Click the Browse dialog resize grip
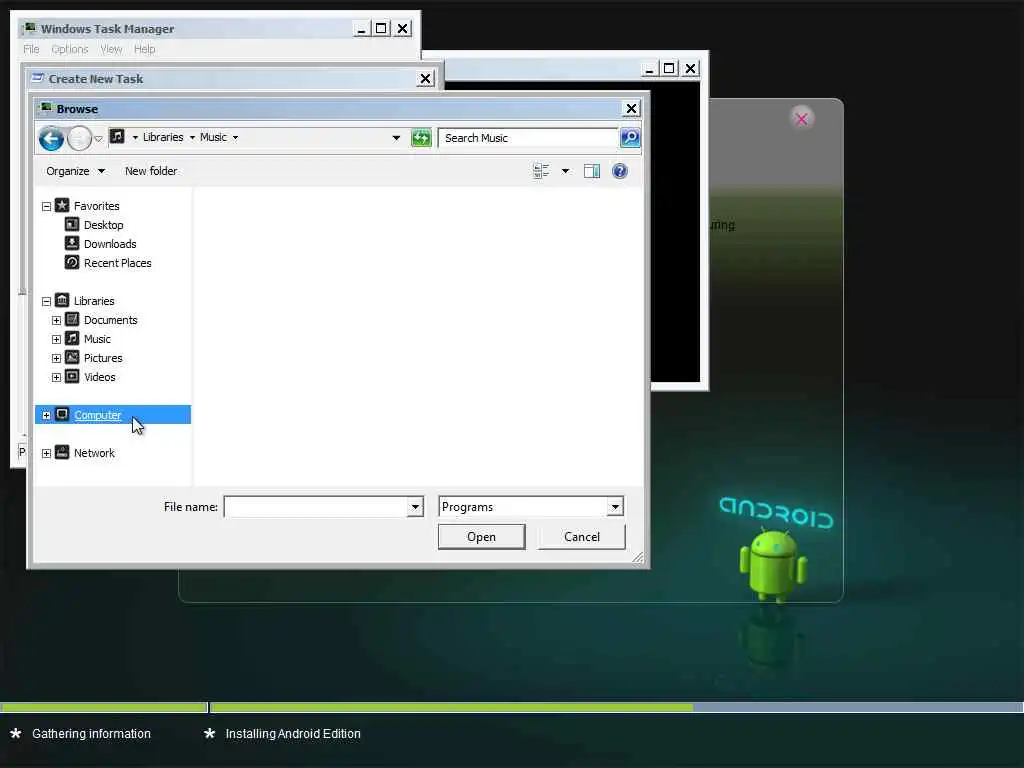This screenshot has height=768, width=1024. point(638,557)
